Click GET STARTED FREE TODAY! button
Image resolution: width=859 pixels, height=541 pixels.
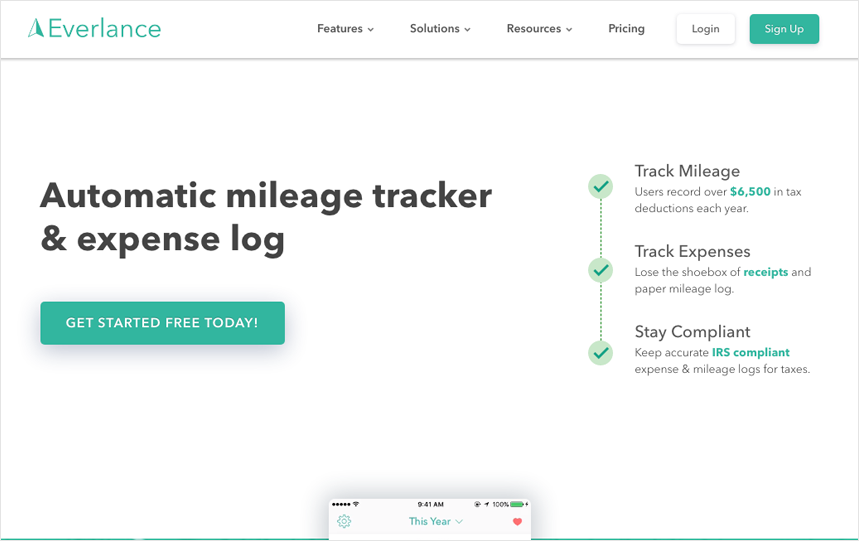pyautogui.click(x=162, y=323)
